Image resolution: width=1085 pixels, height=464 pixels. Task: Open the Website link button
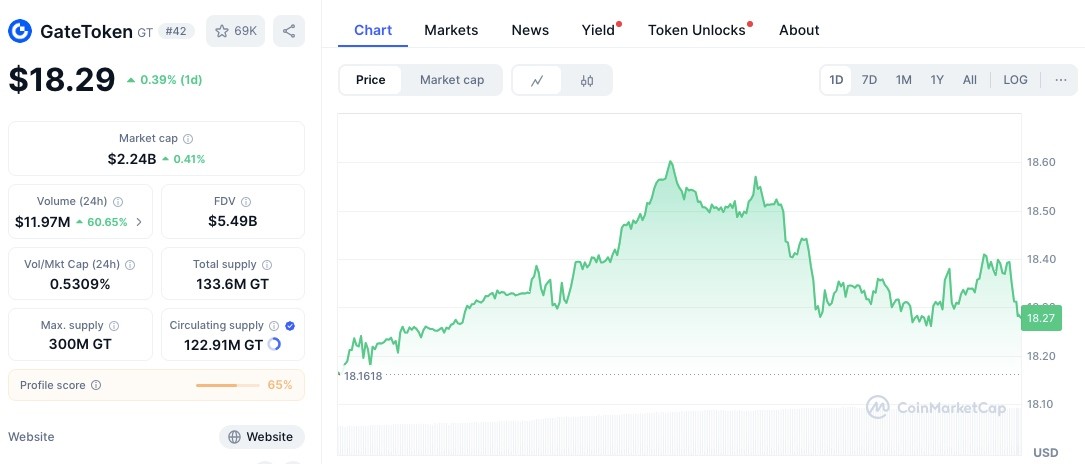pos(262,437)
